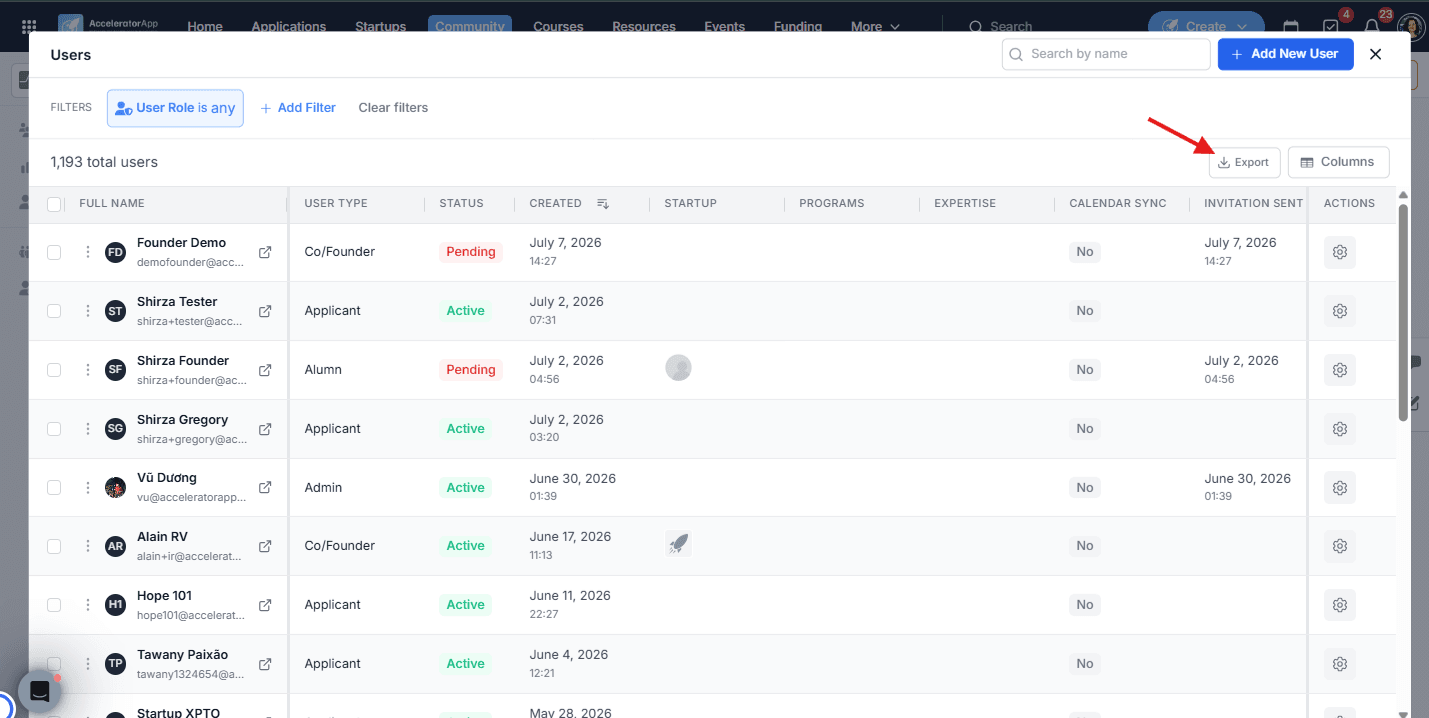Open the Funding menu item
The height and width of the screenshot is (718, 1429).
798,27
